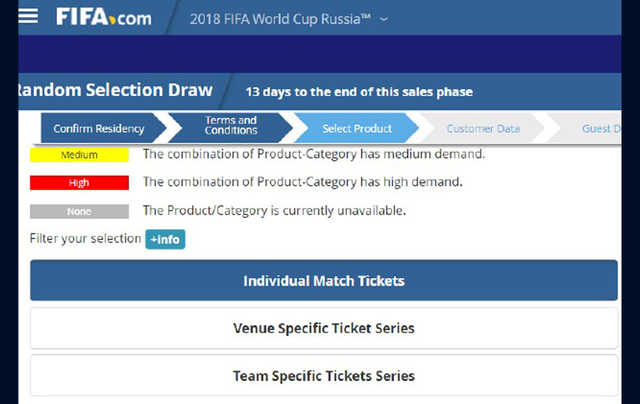Select the Terms and Conditions step
The height and width of the screenshot is (404, 640).
point(231,126)
